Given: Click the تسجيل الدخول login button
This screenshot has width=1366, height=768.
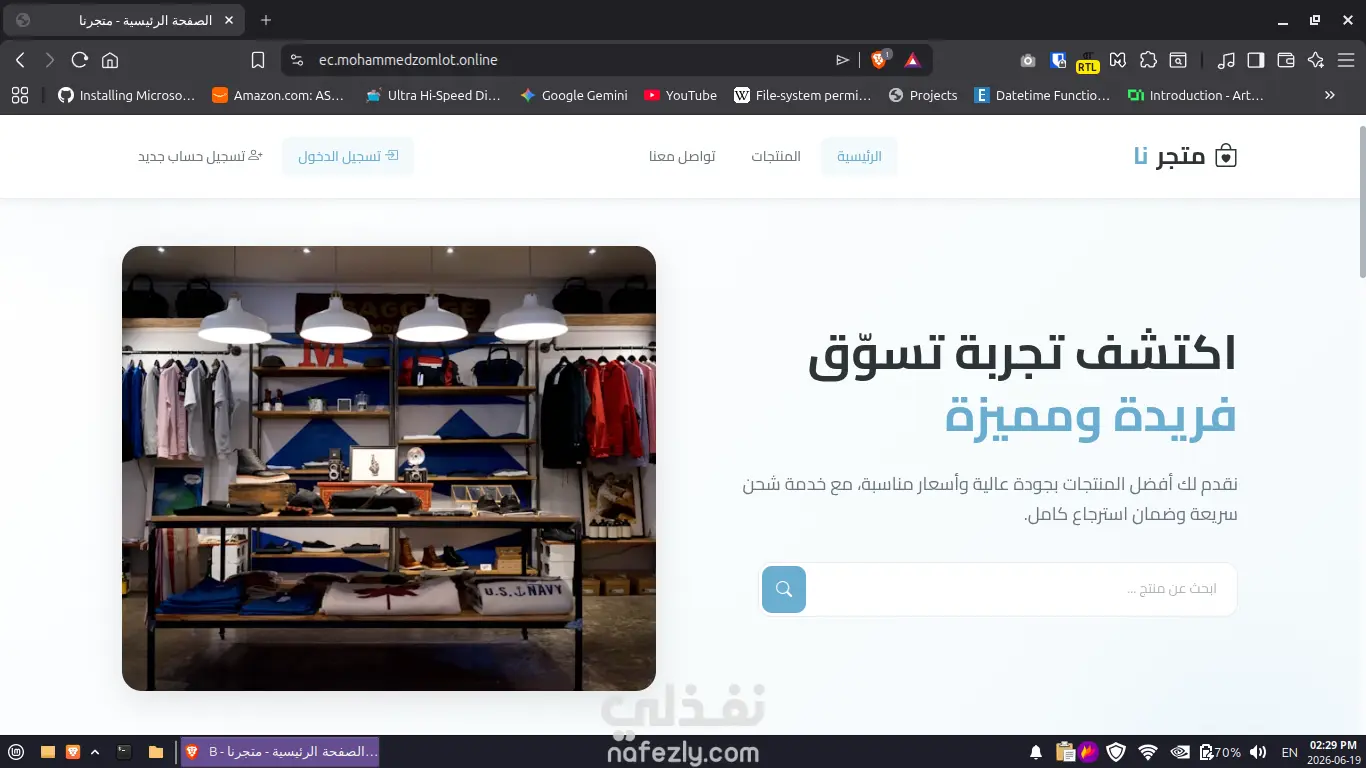Looking at the screenshot, I should pyautogui.click(x=348, y=156).
